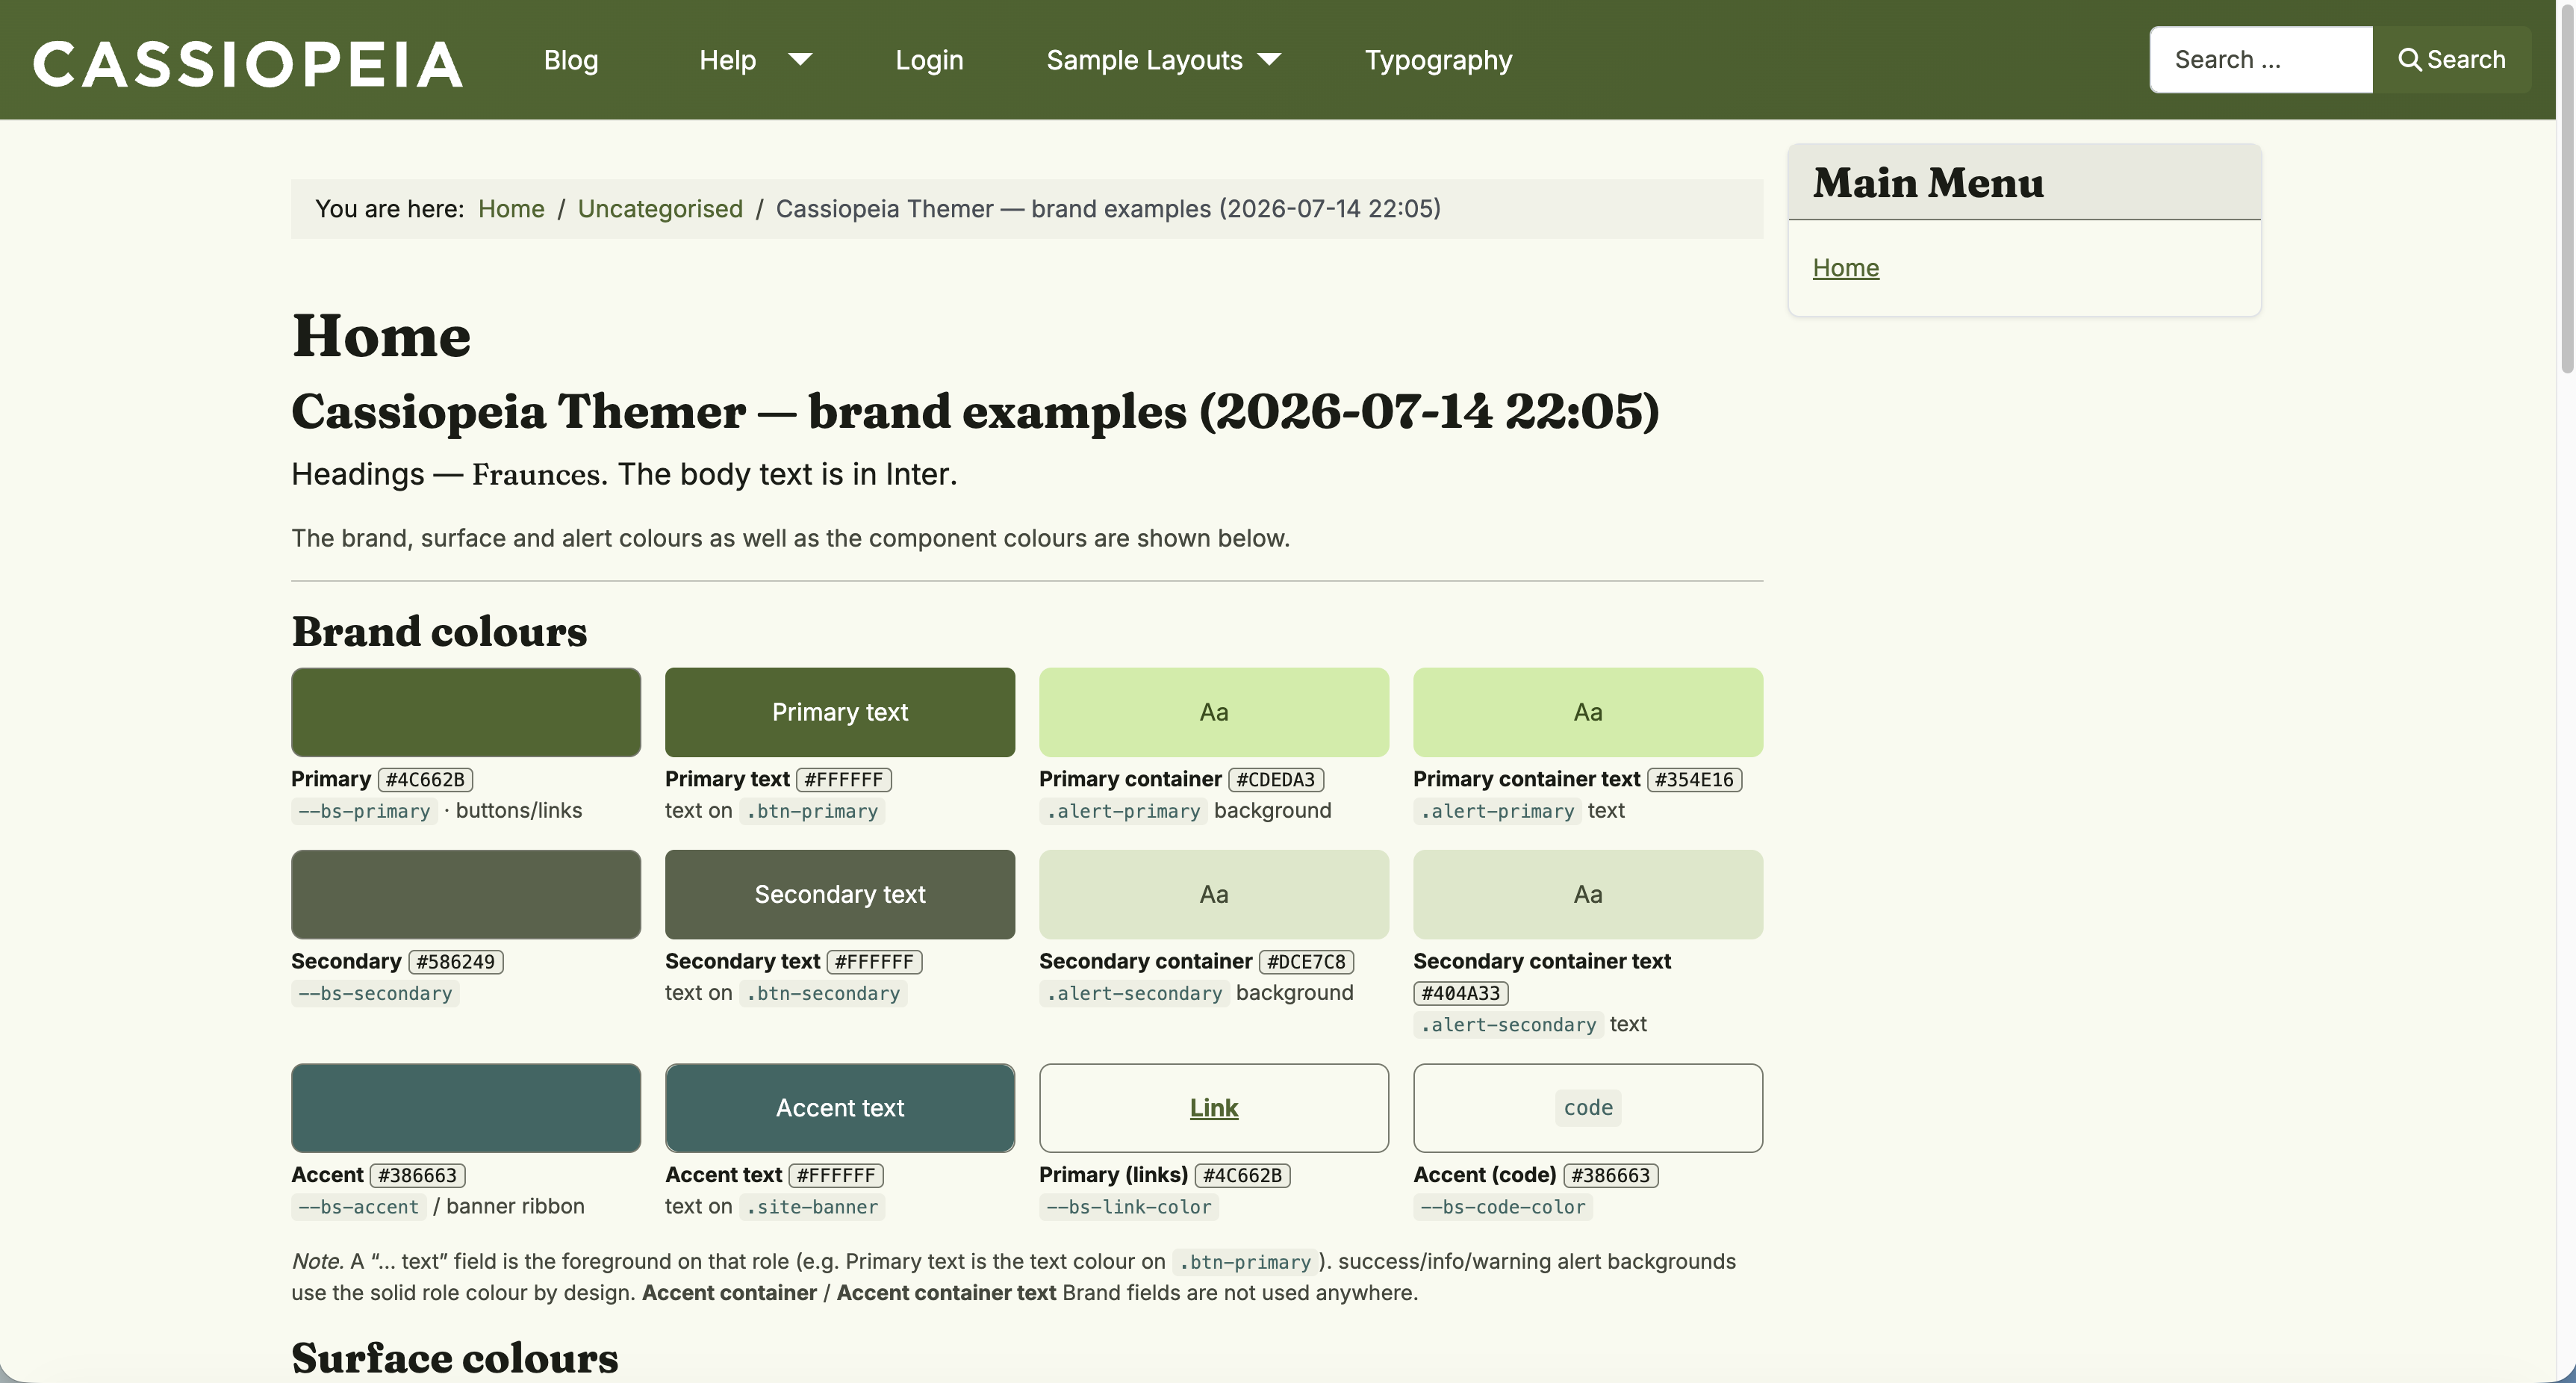Click the Secondary container text swatch

1588,894
